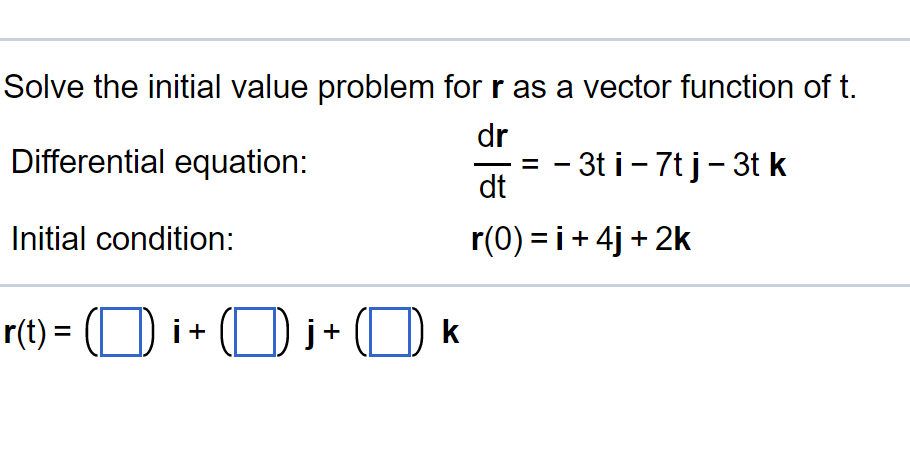Click the divider line above the answer row
Image resolution: width=910 pixels, height=467 pixels.
455,287
